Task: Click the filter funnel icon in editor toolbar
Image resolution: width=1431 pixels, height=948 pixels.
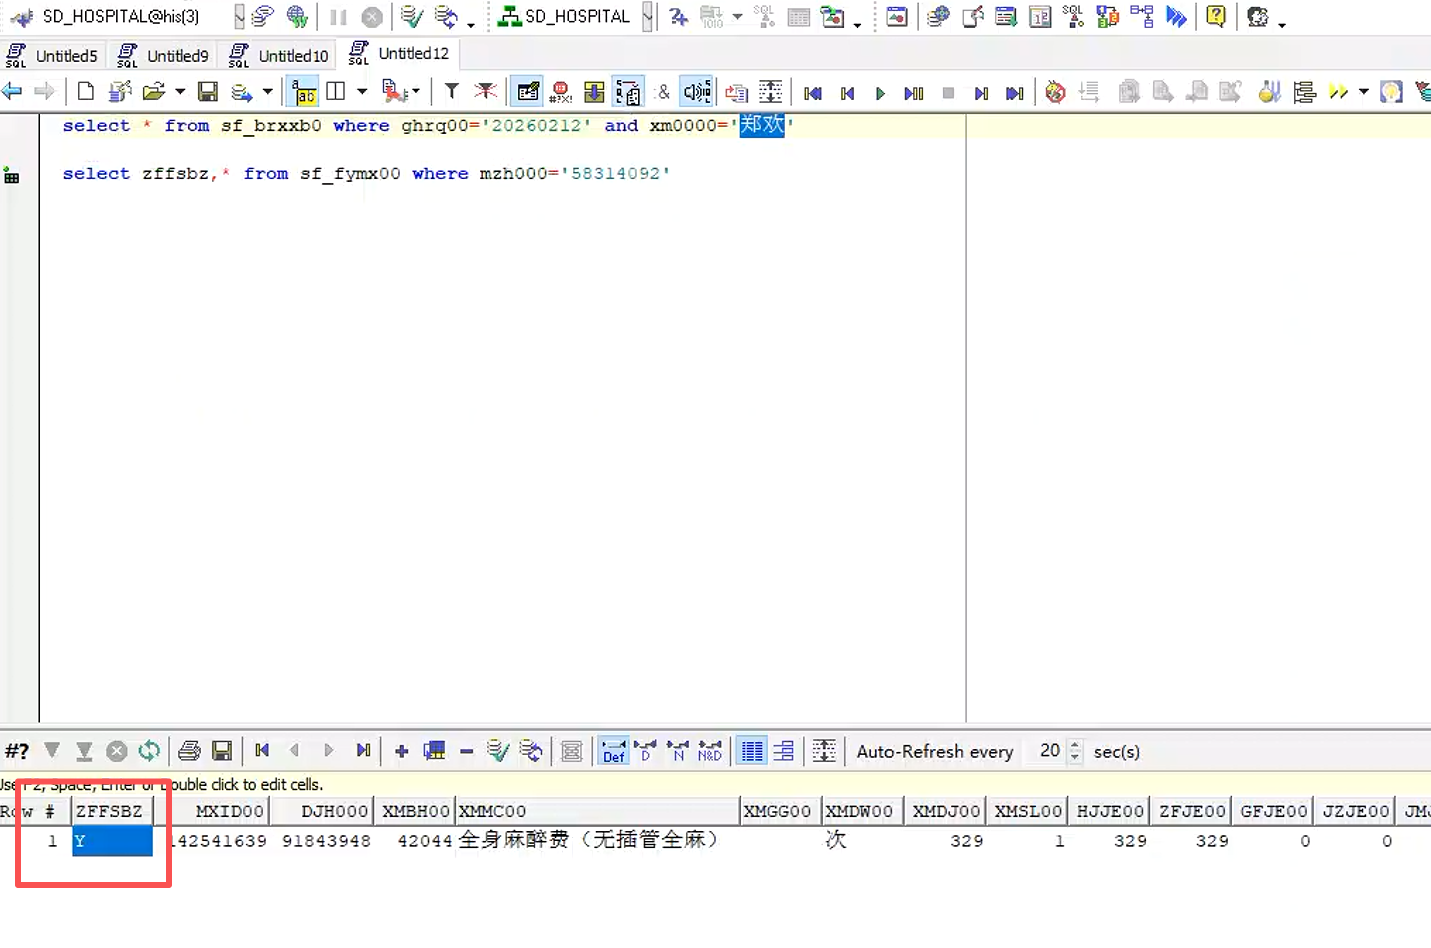Action: point(452,92)
